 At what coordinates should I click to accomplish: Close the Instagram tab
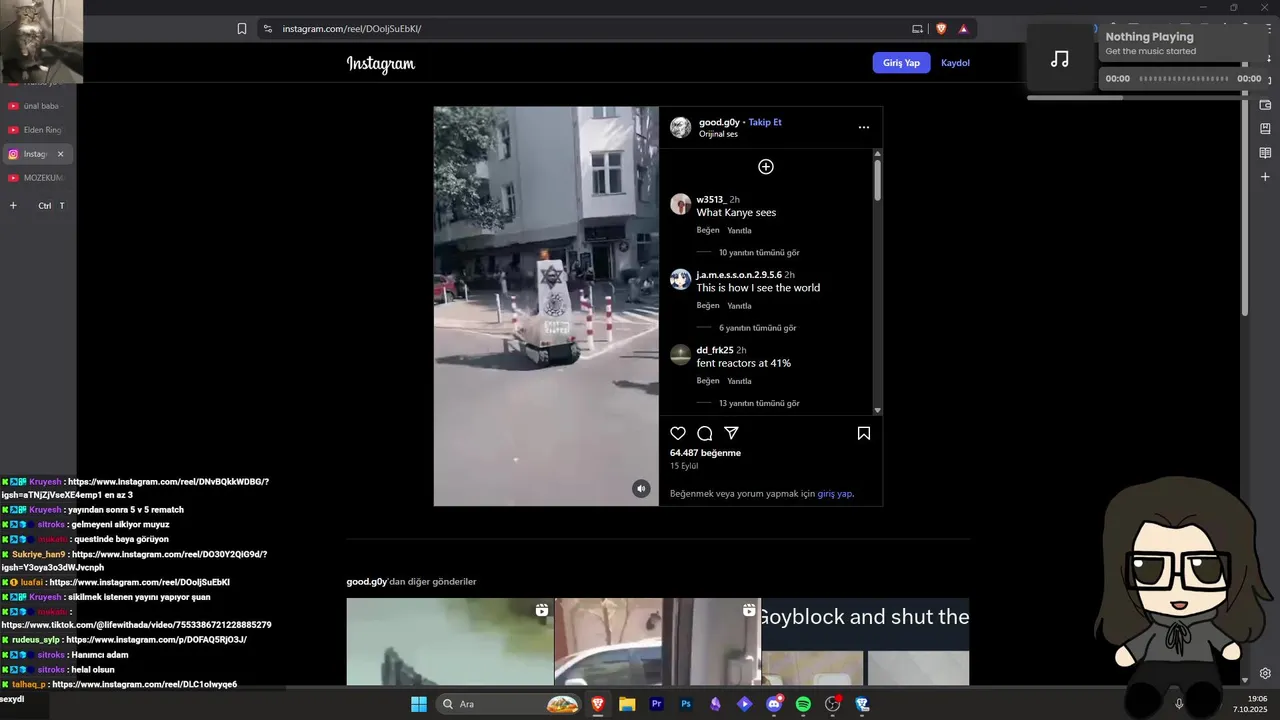point(60,154)
